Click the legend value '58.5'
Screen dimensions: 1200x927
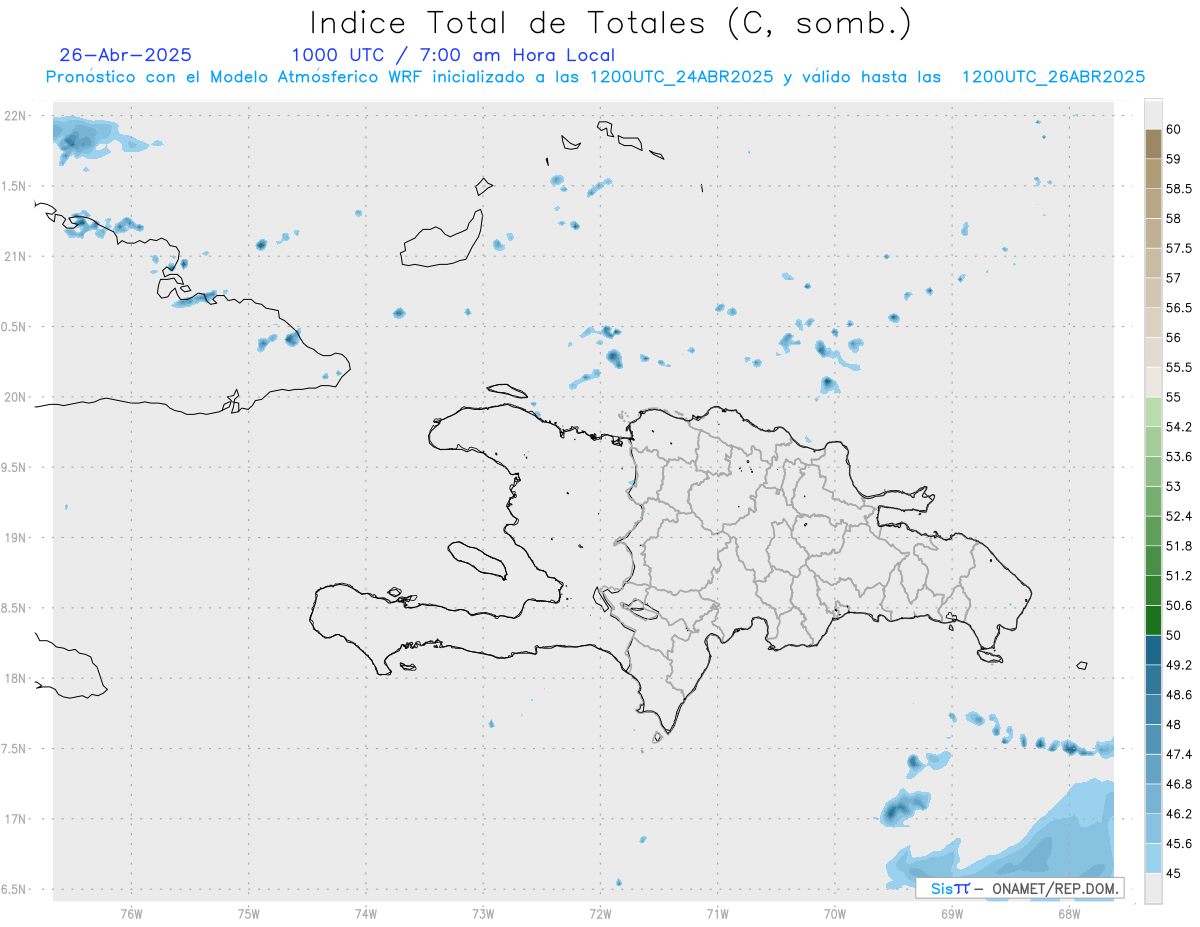1179,189
